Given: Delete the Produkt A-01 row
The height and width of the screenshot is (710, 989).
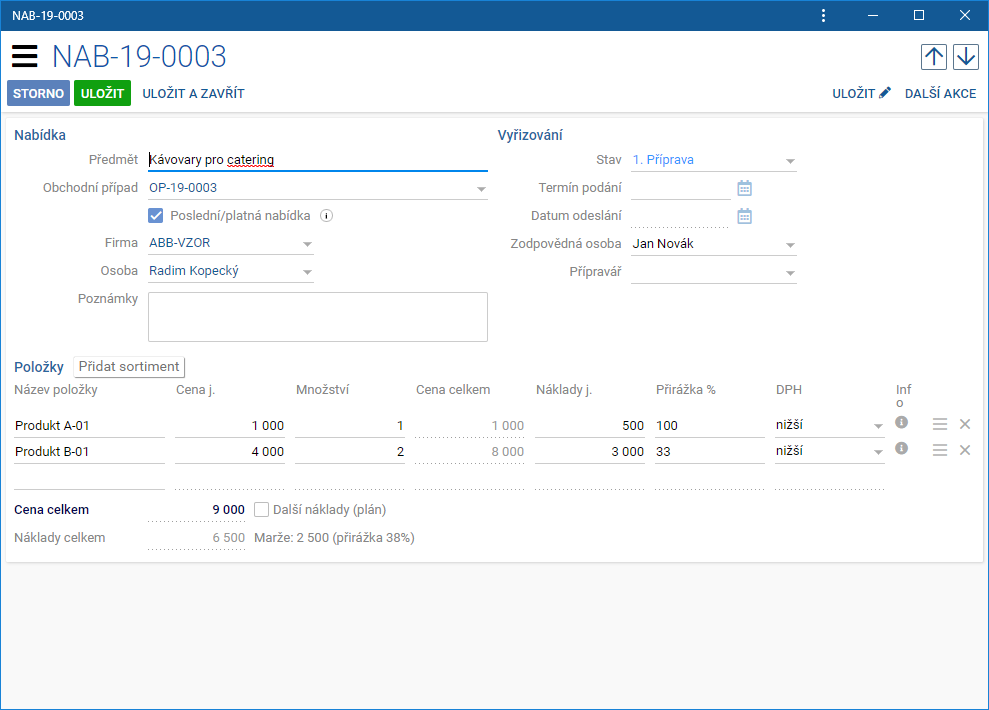Looking at the screenshot, I should coord(964,424).
